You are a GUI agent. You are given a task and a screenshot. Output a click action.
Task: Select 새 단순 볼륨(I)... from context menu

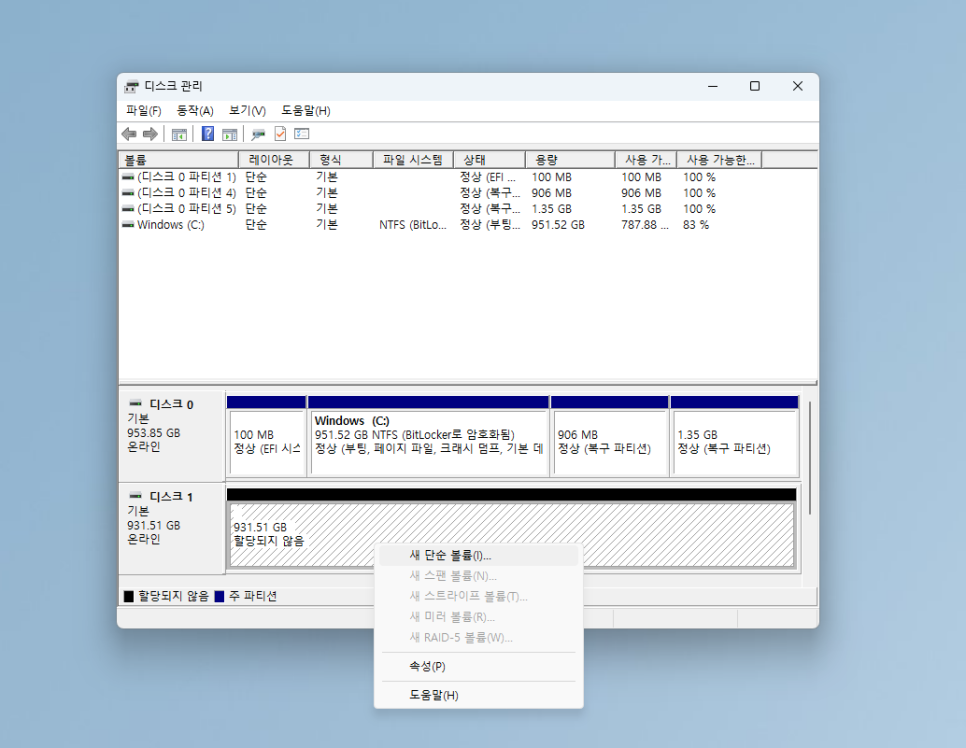[450, 555]
